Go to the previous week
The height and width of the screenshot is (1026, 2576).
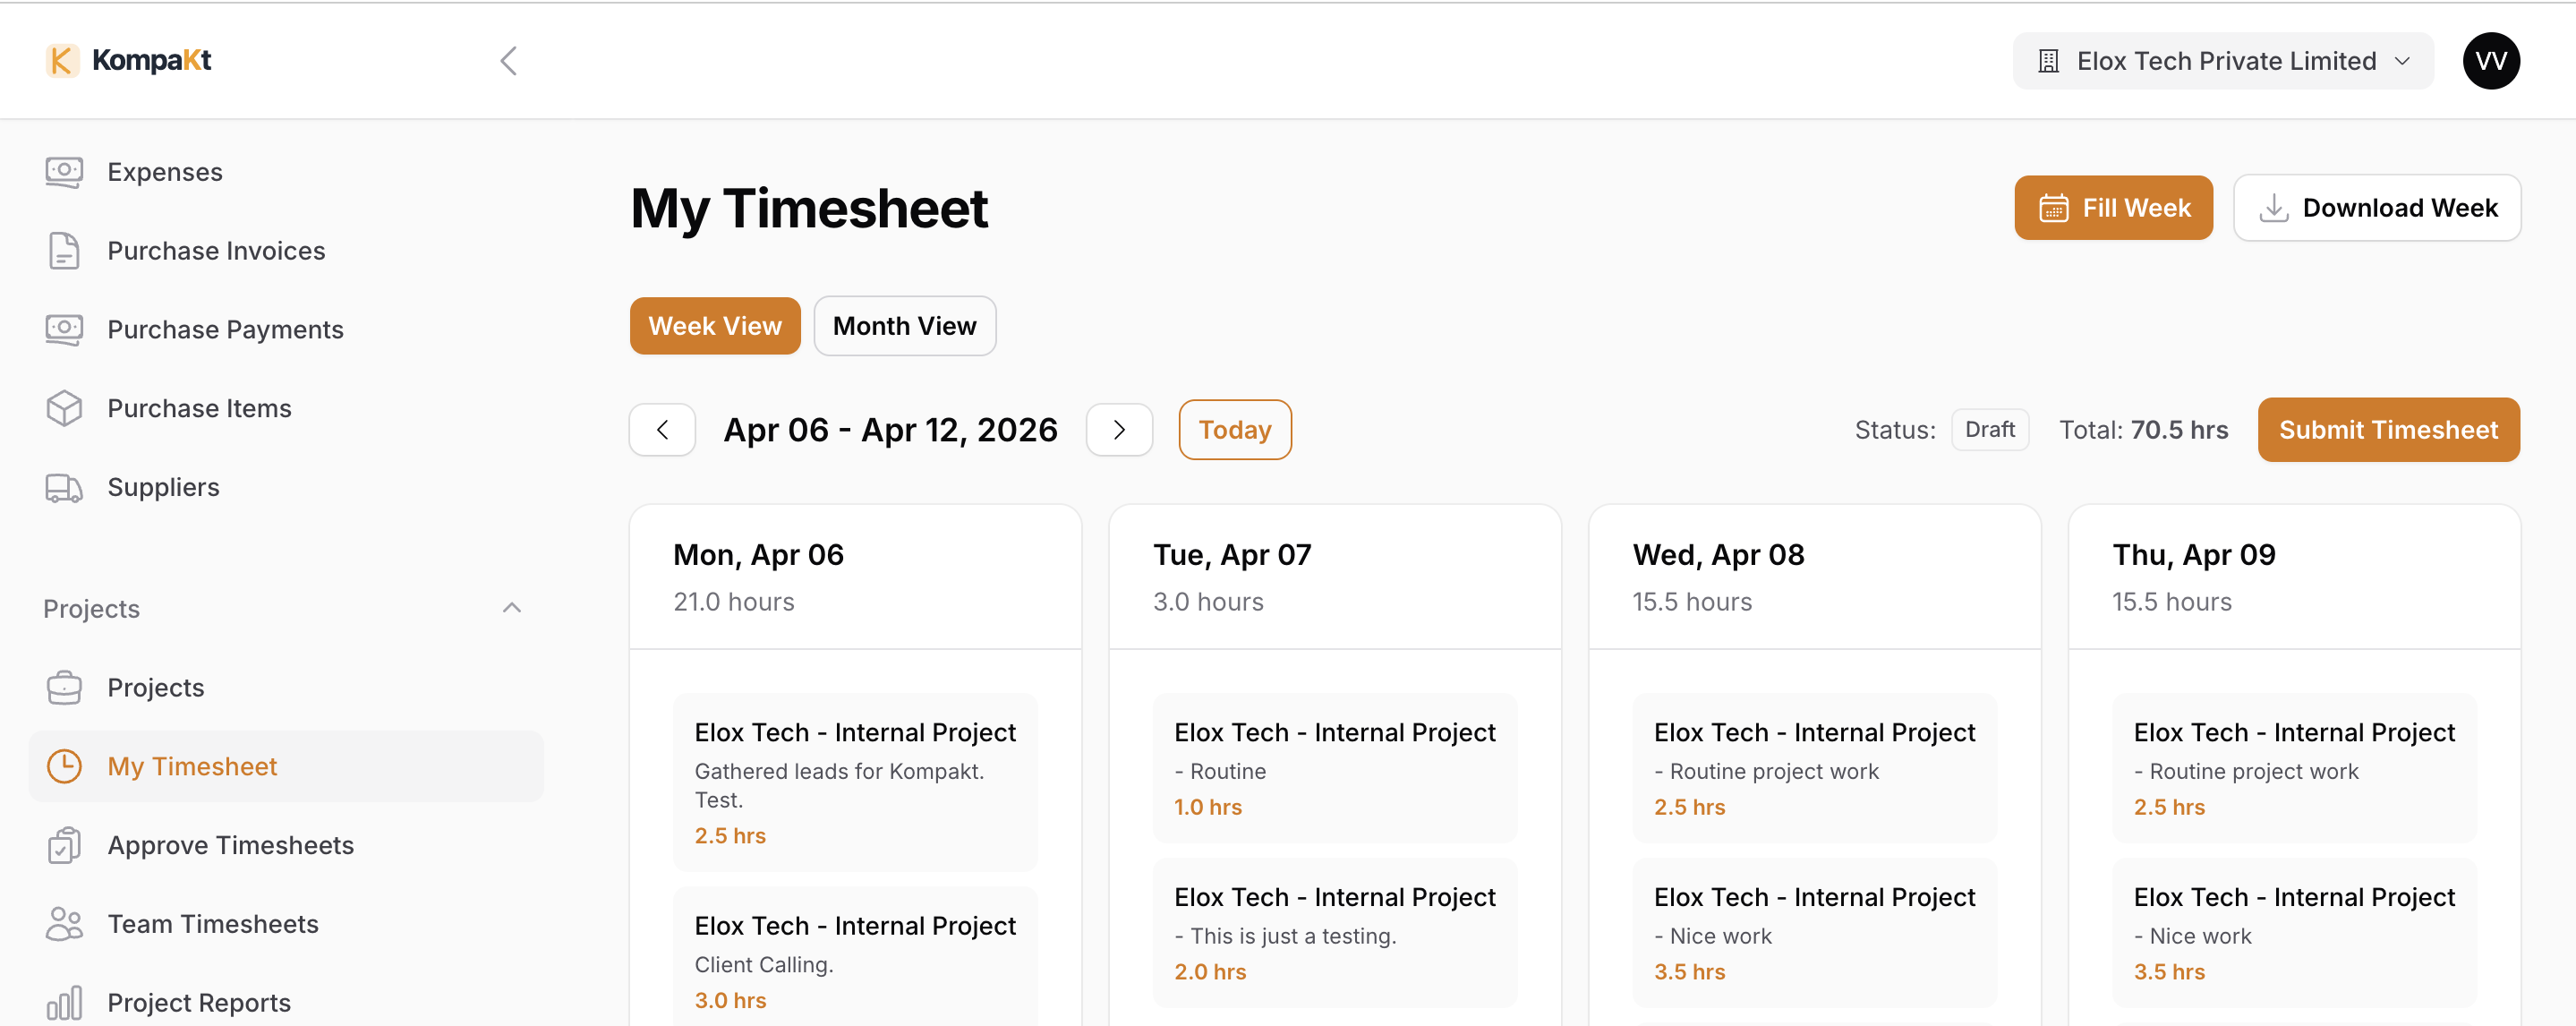[x=662, y=430]
